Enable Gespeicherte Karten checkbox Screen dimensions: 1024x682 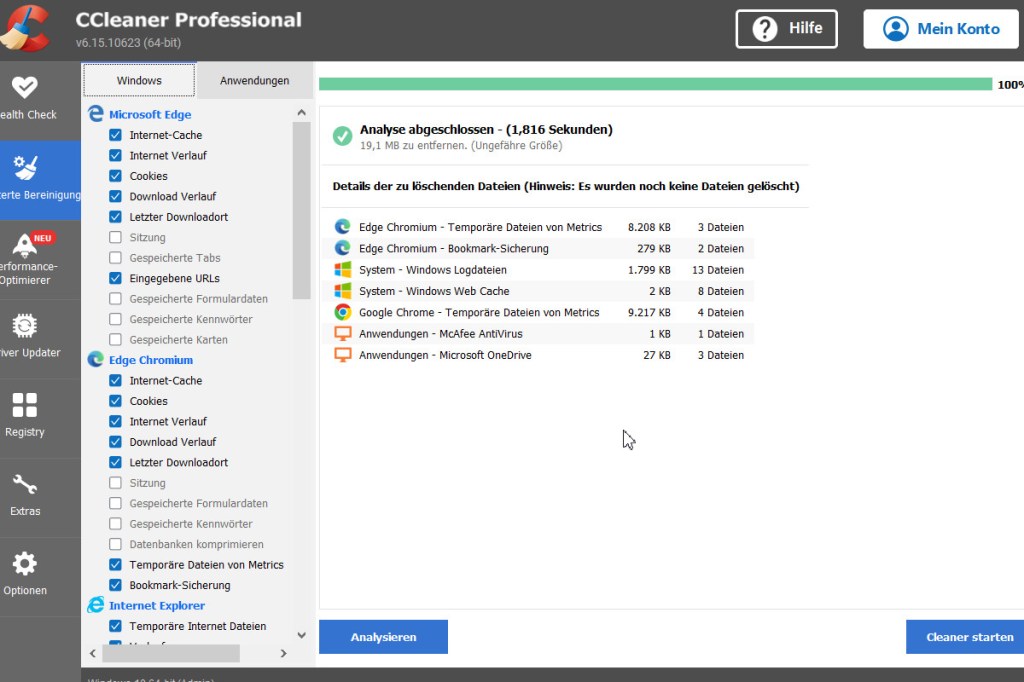click(116, 339)
